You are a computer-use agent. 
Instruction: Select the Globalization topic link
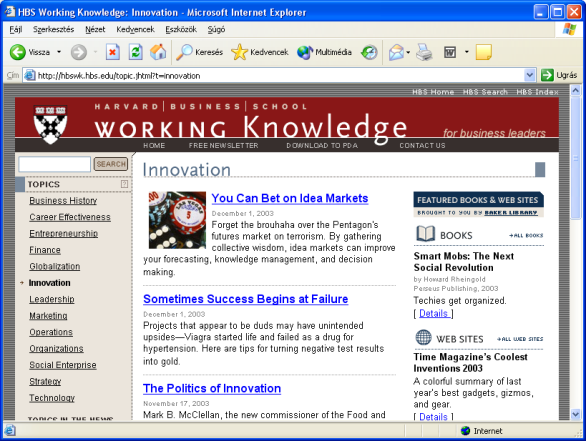[x=55, y=266]
